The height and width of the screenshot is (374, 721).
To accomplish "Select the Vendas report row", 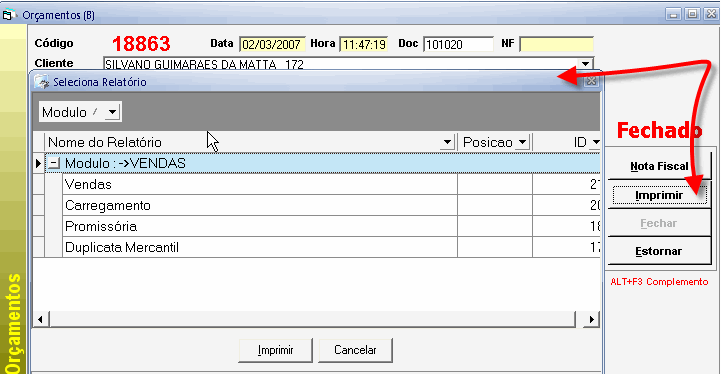I will tap(331, 184).
